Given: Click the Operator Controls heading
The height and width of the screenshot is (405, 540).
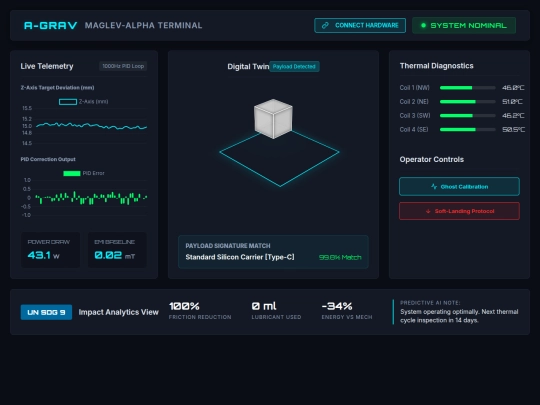Looking at the screenshot, I should 432,159.
